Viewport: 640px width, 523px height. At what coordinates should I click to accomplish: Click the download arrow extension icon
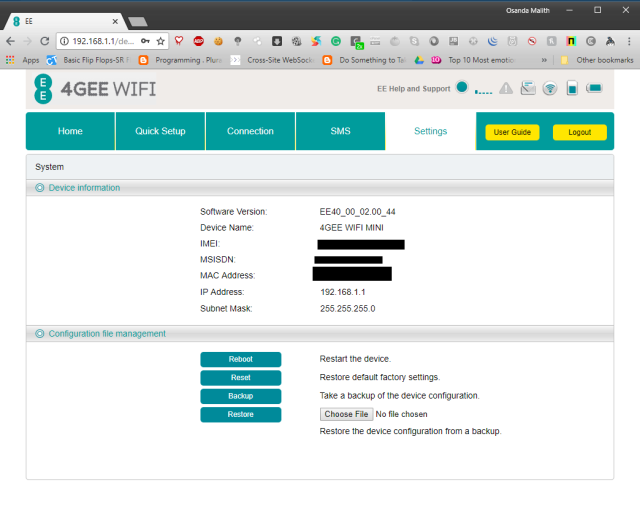pos(277,41)
